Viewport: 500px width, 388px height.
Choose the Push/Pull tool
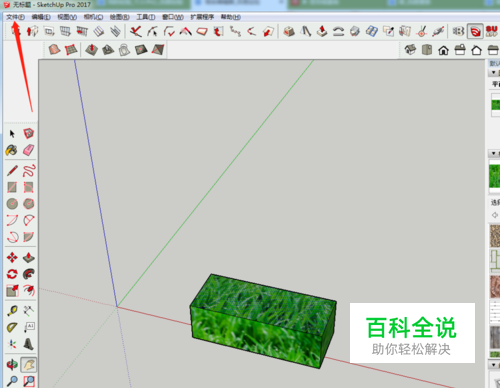[x=29, y=258]
